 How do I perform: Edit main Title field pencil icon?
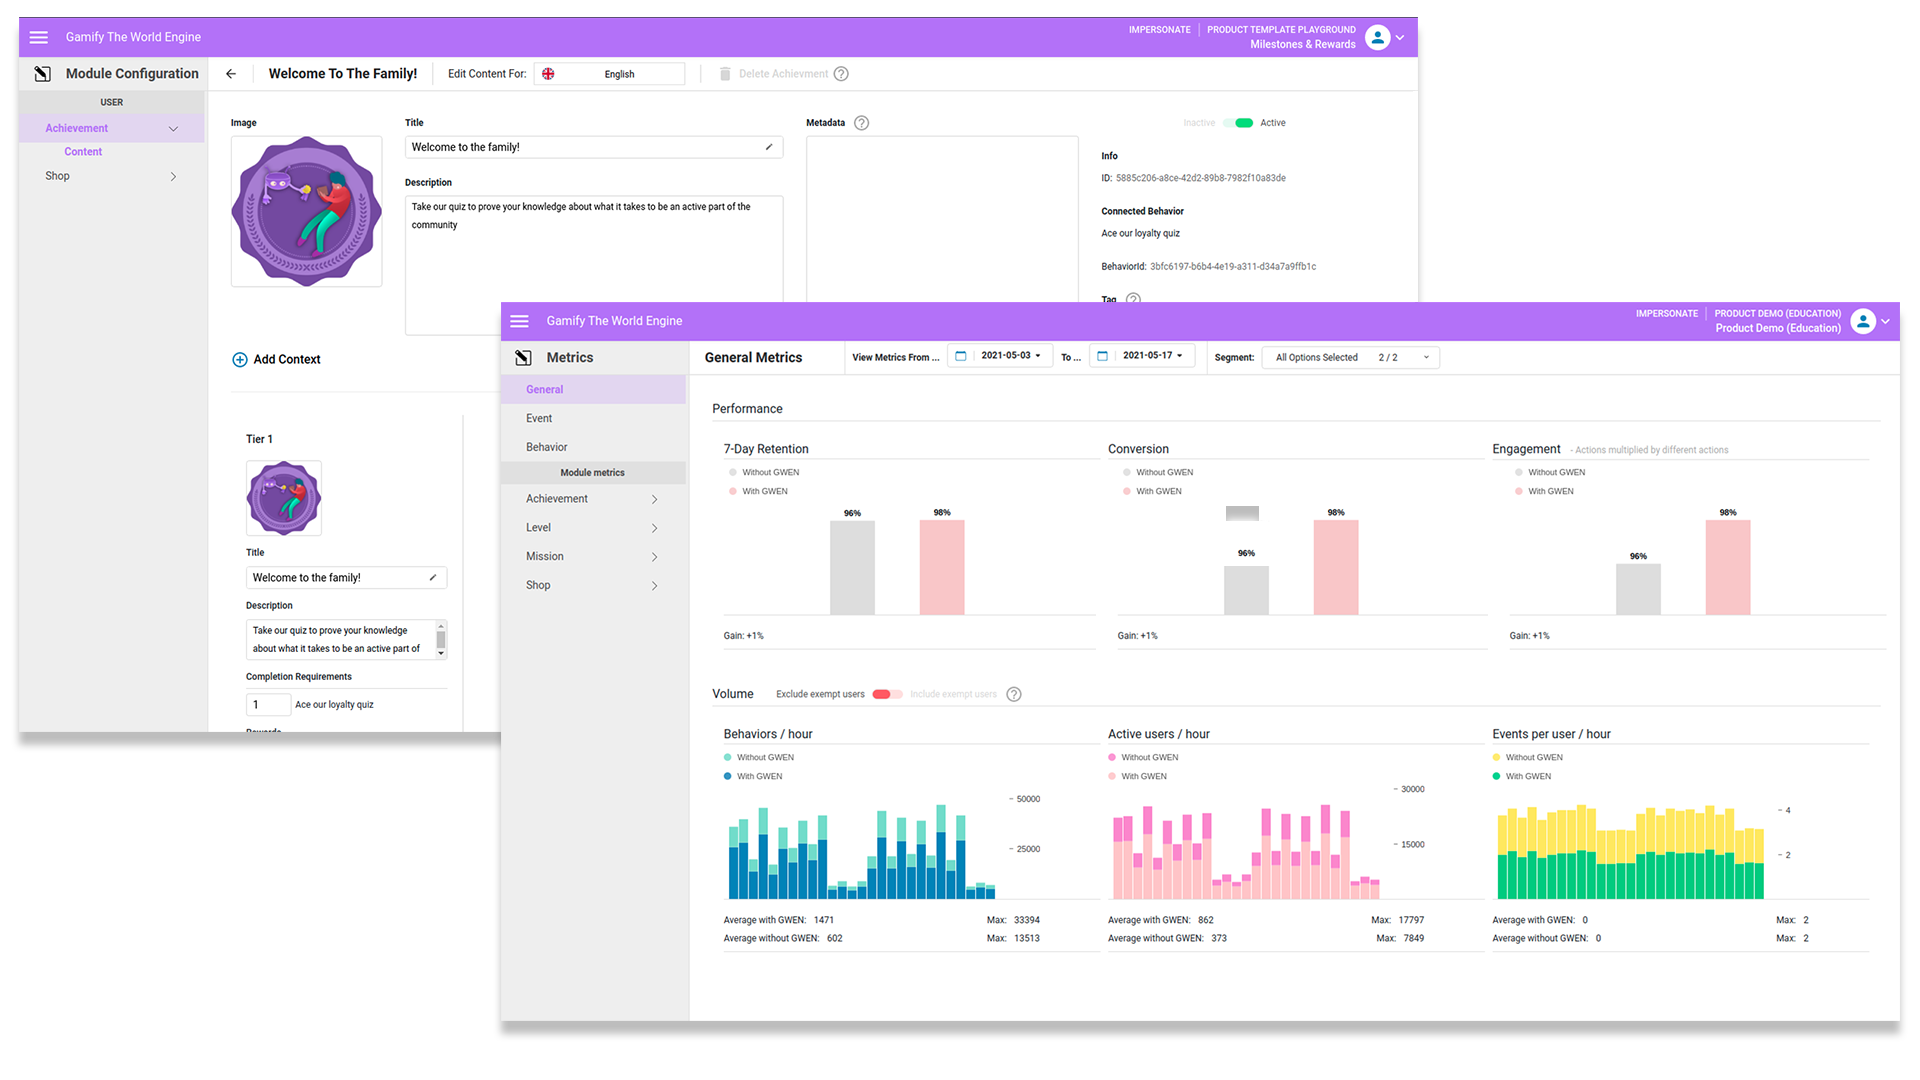point(769,147)
